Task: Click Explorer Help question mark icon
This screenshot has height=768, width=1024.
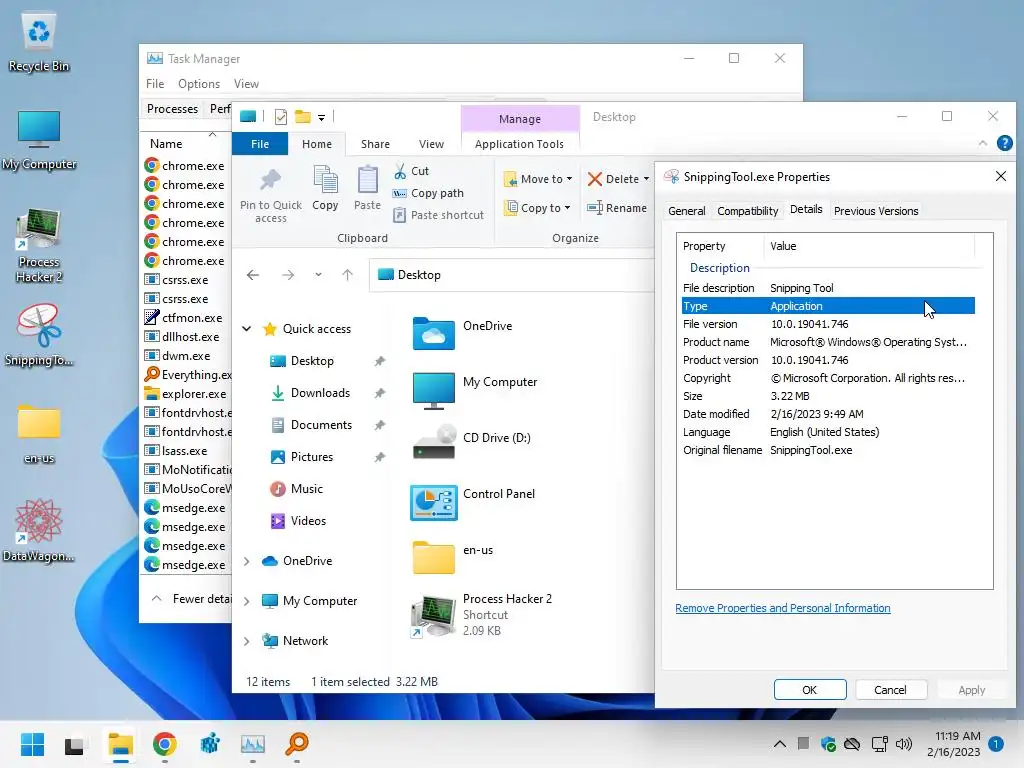Action: [1004, 143]
